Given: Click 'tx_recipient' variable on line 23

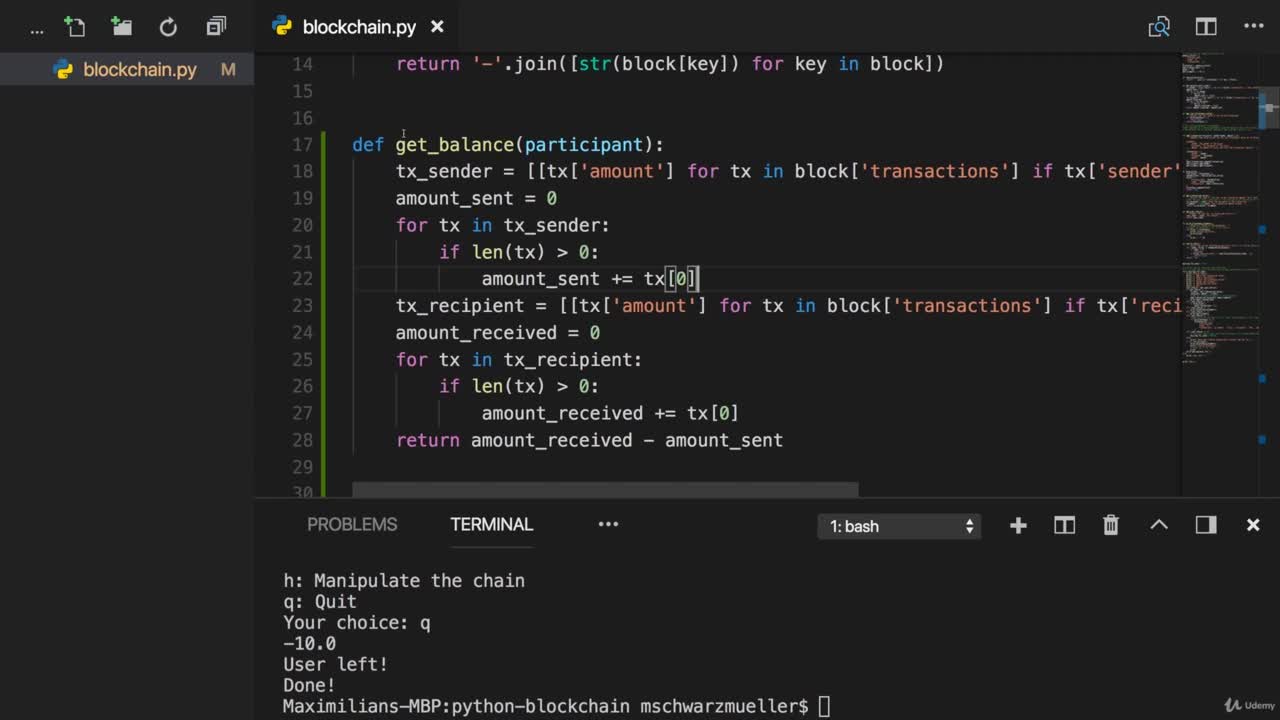Looking at the screenshot, I should 460,306.
